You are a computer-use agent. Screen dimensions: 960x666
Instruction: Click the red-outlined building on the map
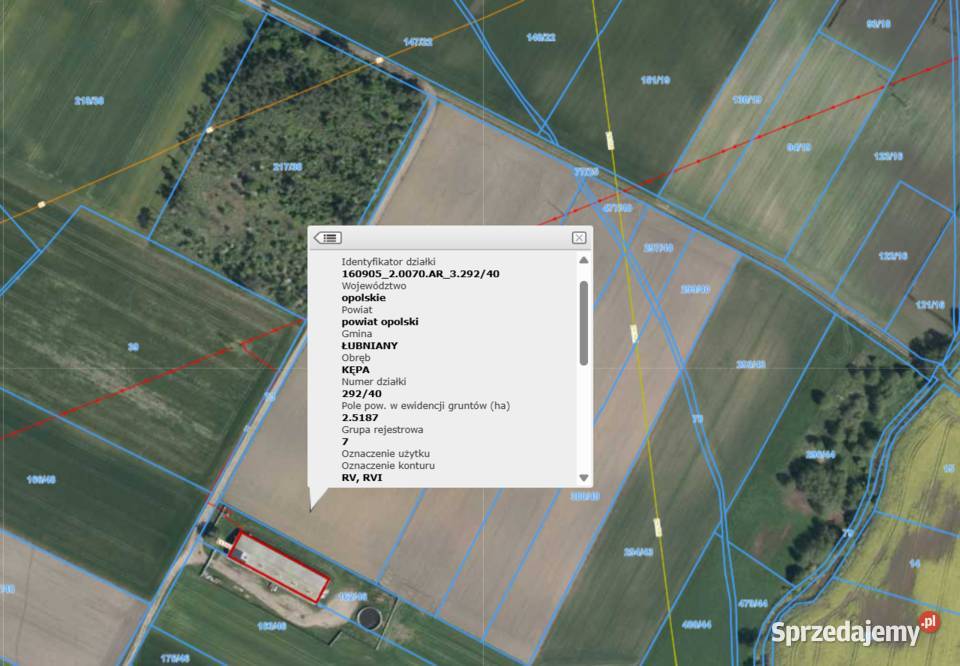279,567
